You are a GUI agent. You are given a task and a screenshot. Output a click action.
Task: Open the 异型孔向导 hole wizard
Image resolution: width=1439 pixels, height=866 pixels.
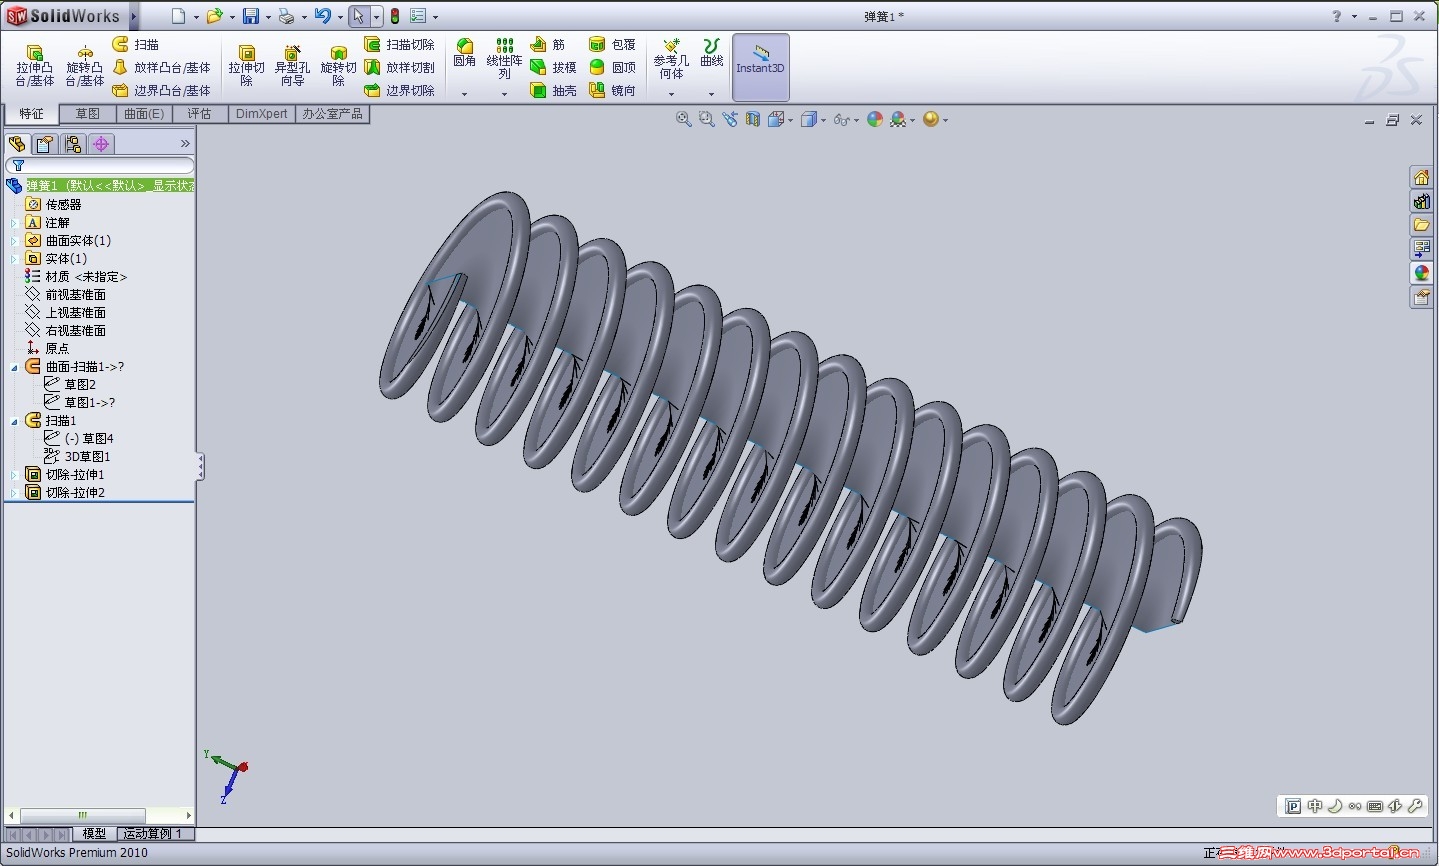point(292,66)
